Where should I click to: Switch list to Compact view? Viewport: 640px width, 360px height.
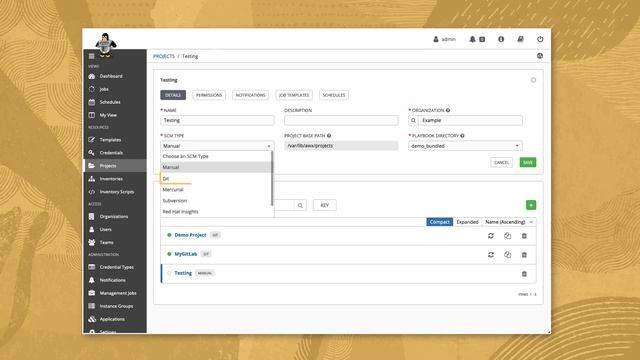(440, 222)
